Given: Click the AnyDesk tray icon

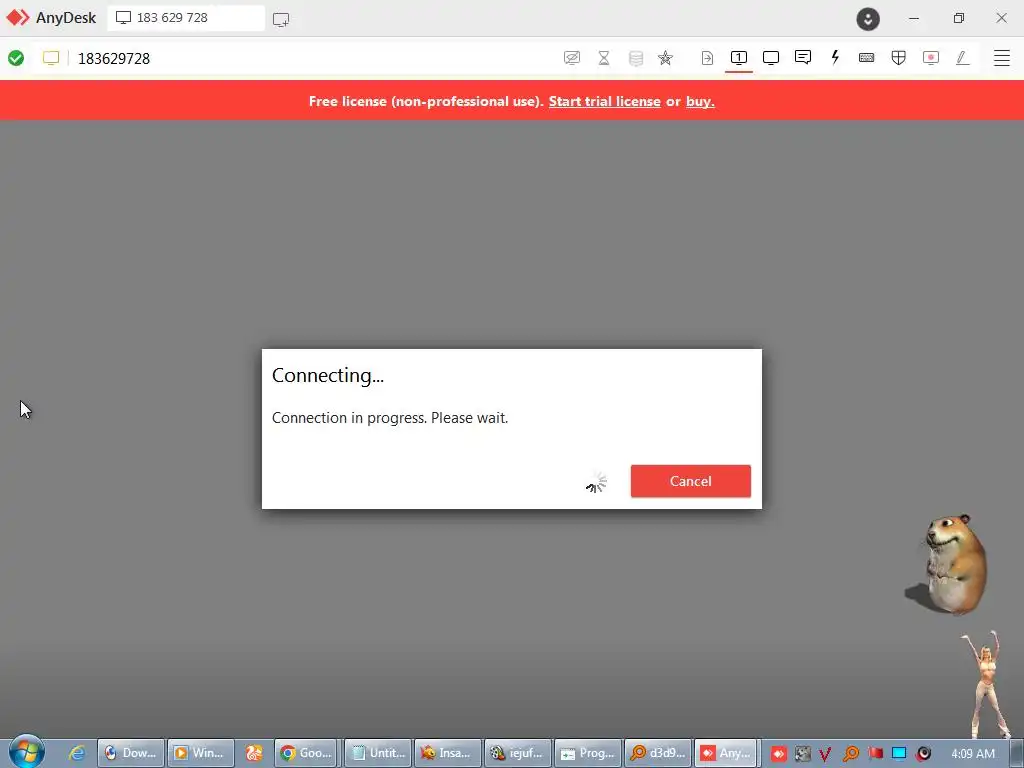Looking at the screenshot, I should click(778, 754).
